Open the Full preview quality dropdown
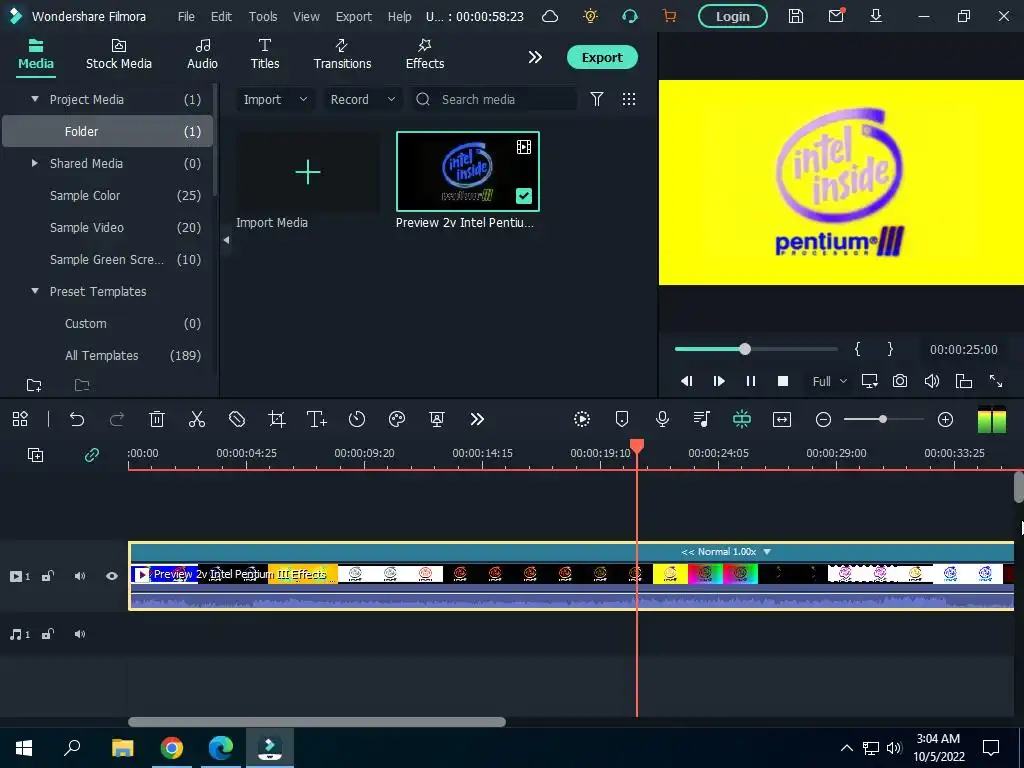Image resolution: width=1024 pixels, height=768 pixels. tap(829, 381)
